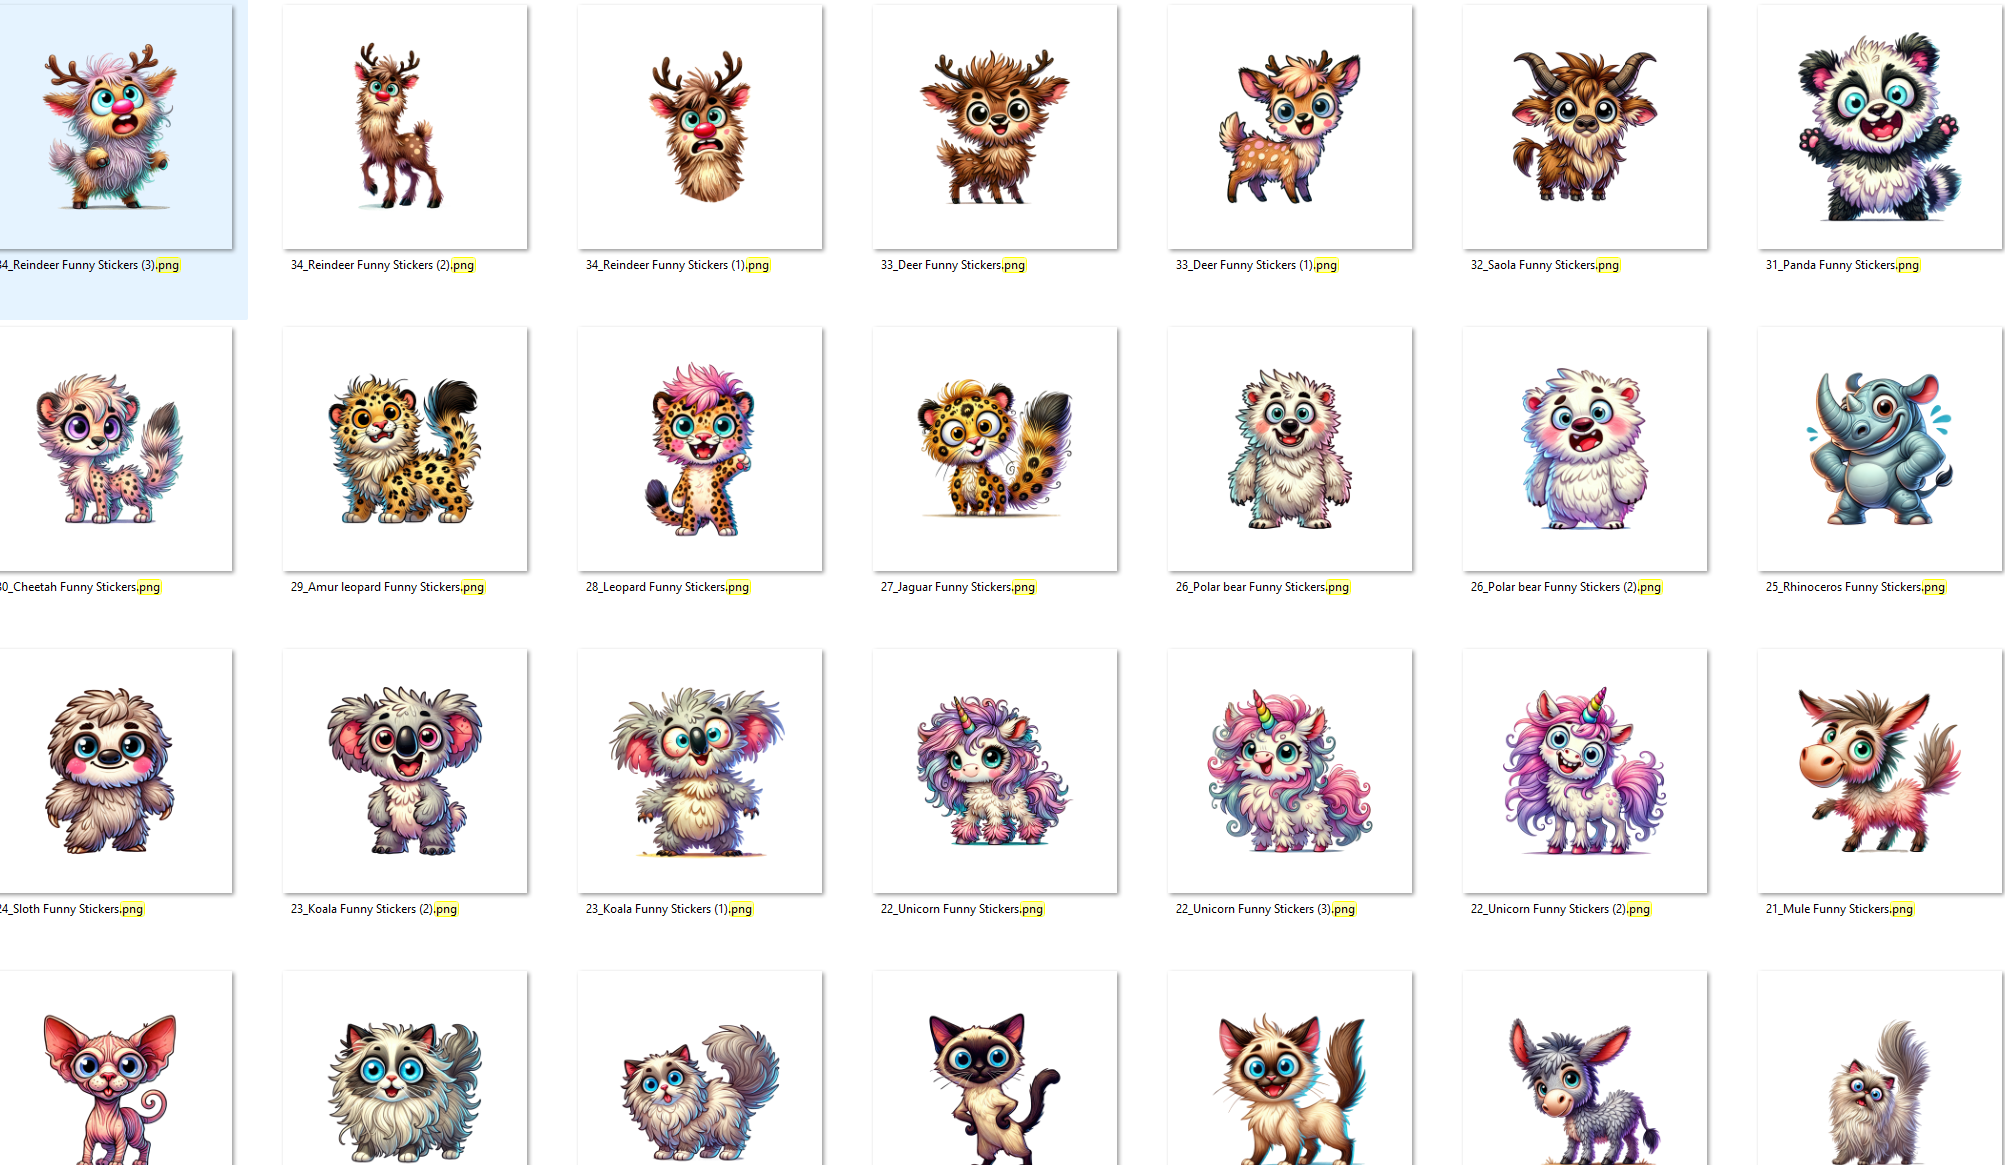Pick the 28_Leopard Funny Stickers image

point(700,449)
